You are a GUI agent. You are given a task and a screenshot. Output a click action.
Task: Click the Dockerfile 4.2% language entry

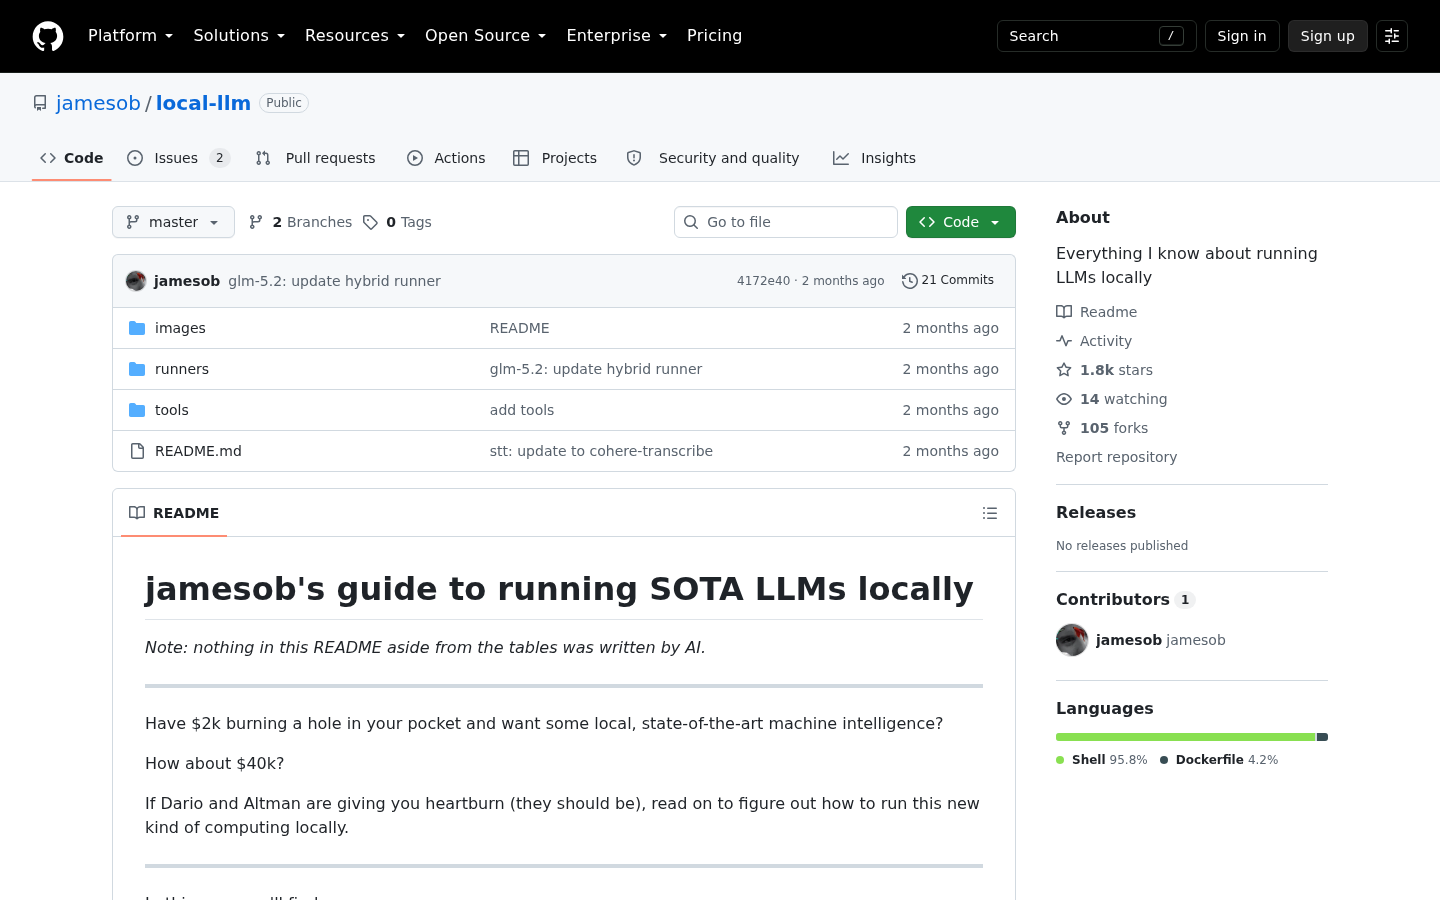pos(1219,760)
